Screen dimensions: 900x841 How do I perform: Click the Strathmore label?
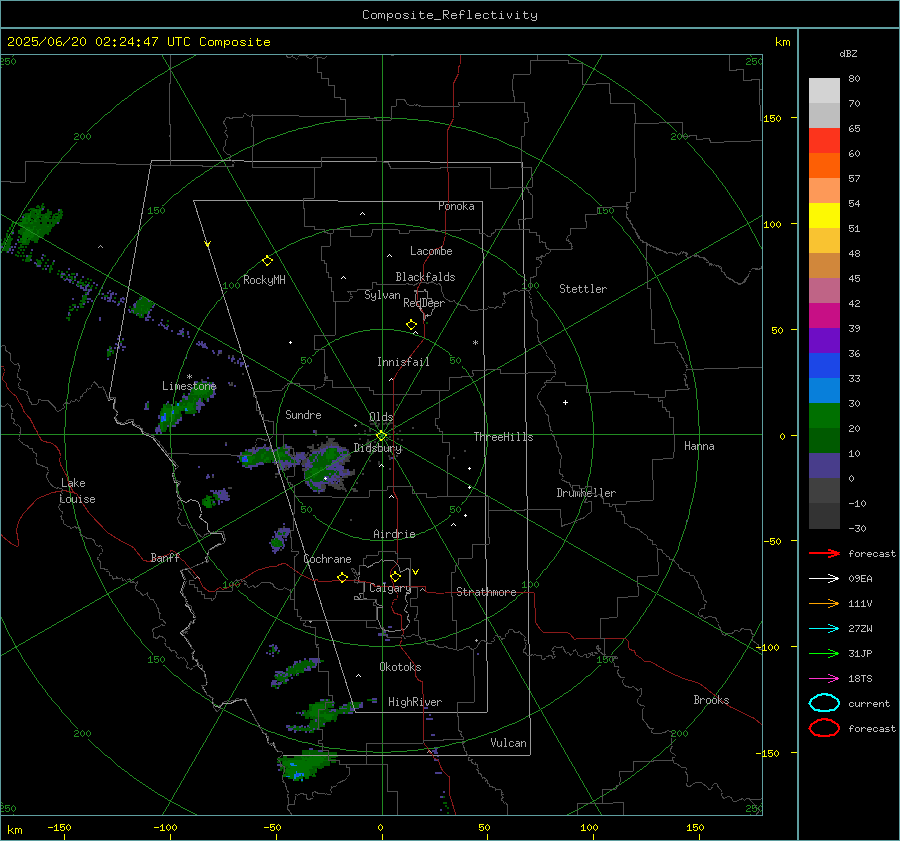point(486,592)
